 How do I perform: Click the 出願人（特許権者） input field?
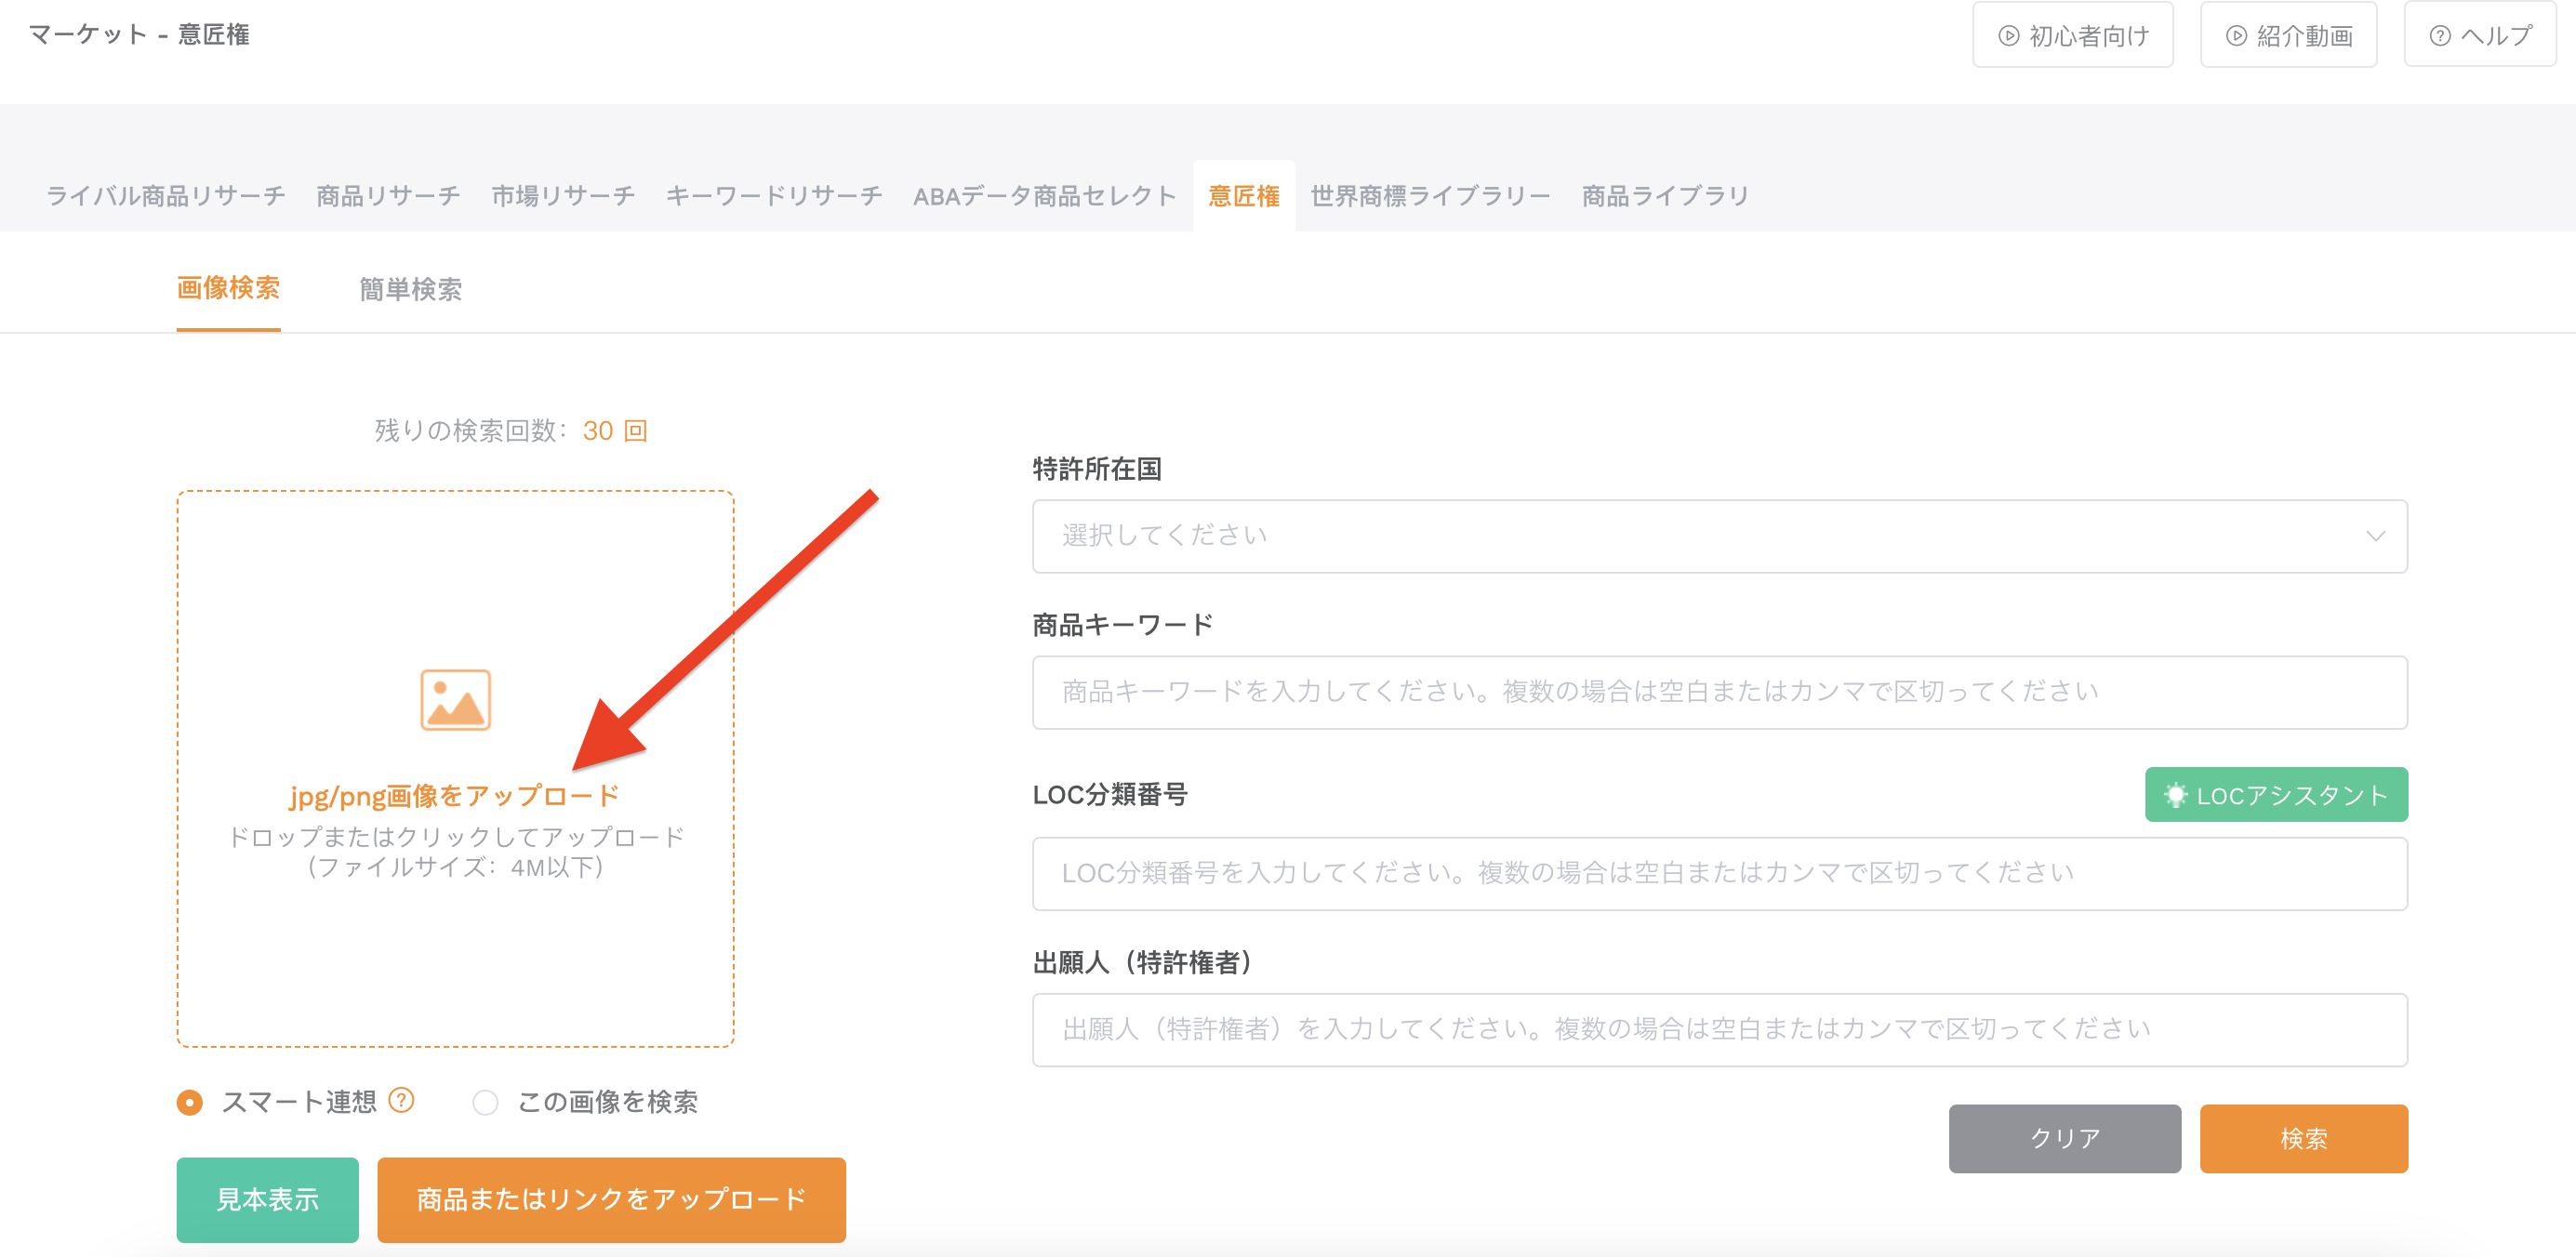(x=1719, y=1029)
